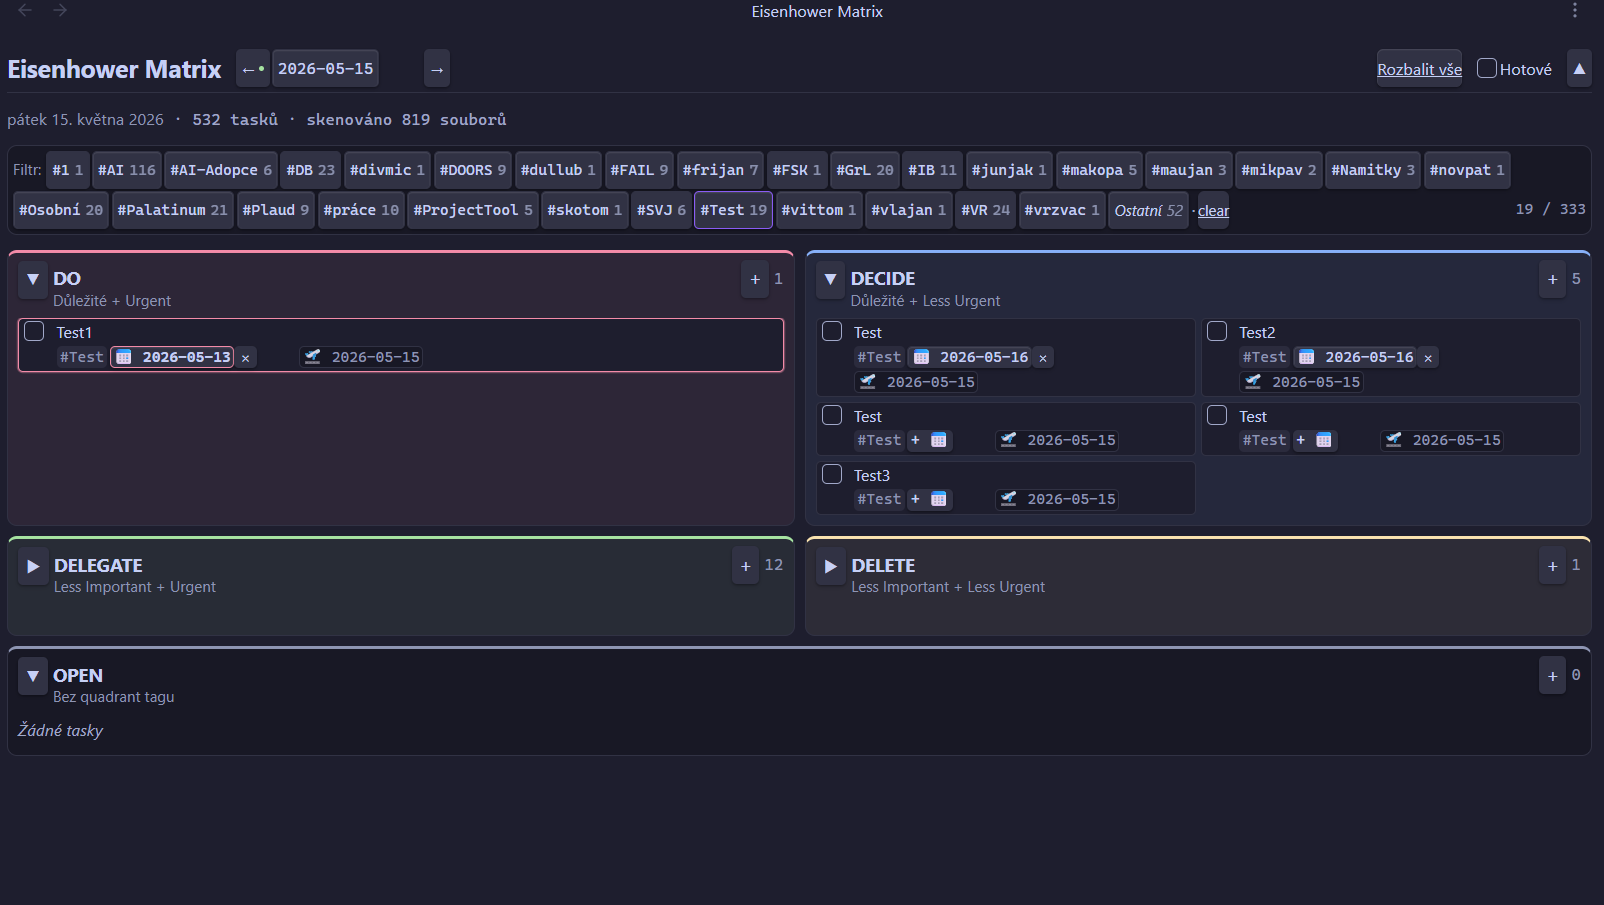Viewport: 1604px width, 905px height.
Task: Filter by the #DOORS tag
Action: click(x=473, y=170)
